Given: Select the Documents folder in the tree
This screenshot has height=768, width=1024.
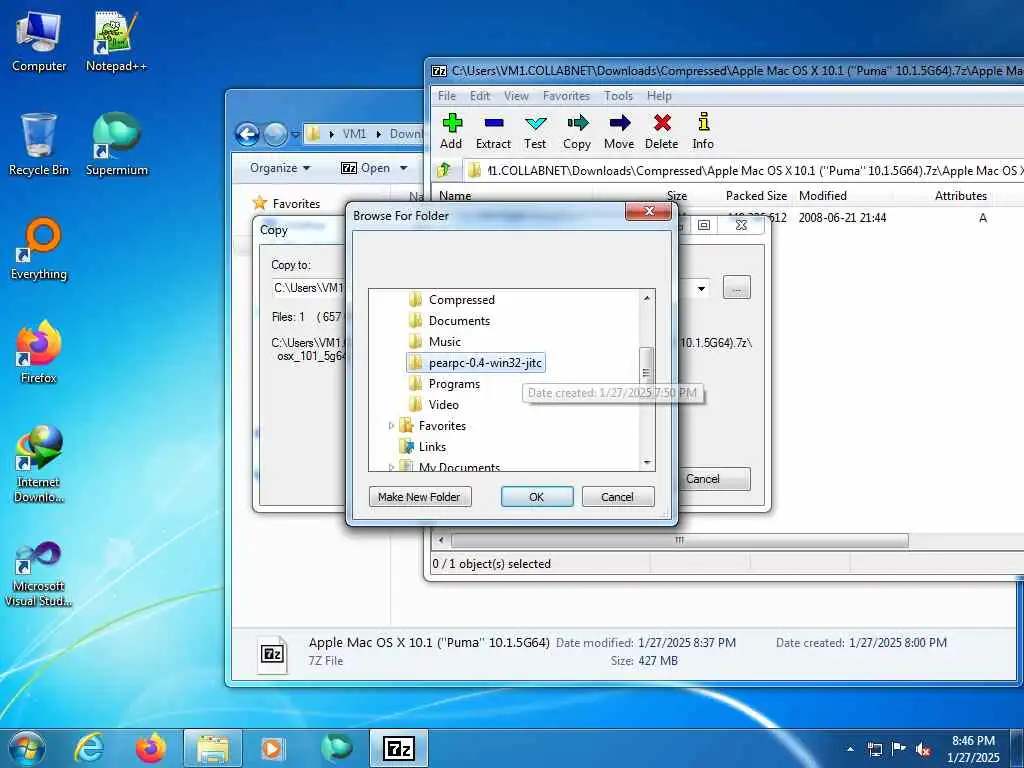Looking at the screenshot, I should [x=459, y=321].
